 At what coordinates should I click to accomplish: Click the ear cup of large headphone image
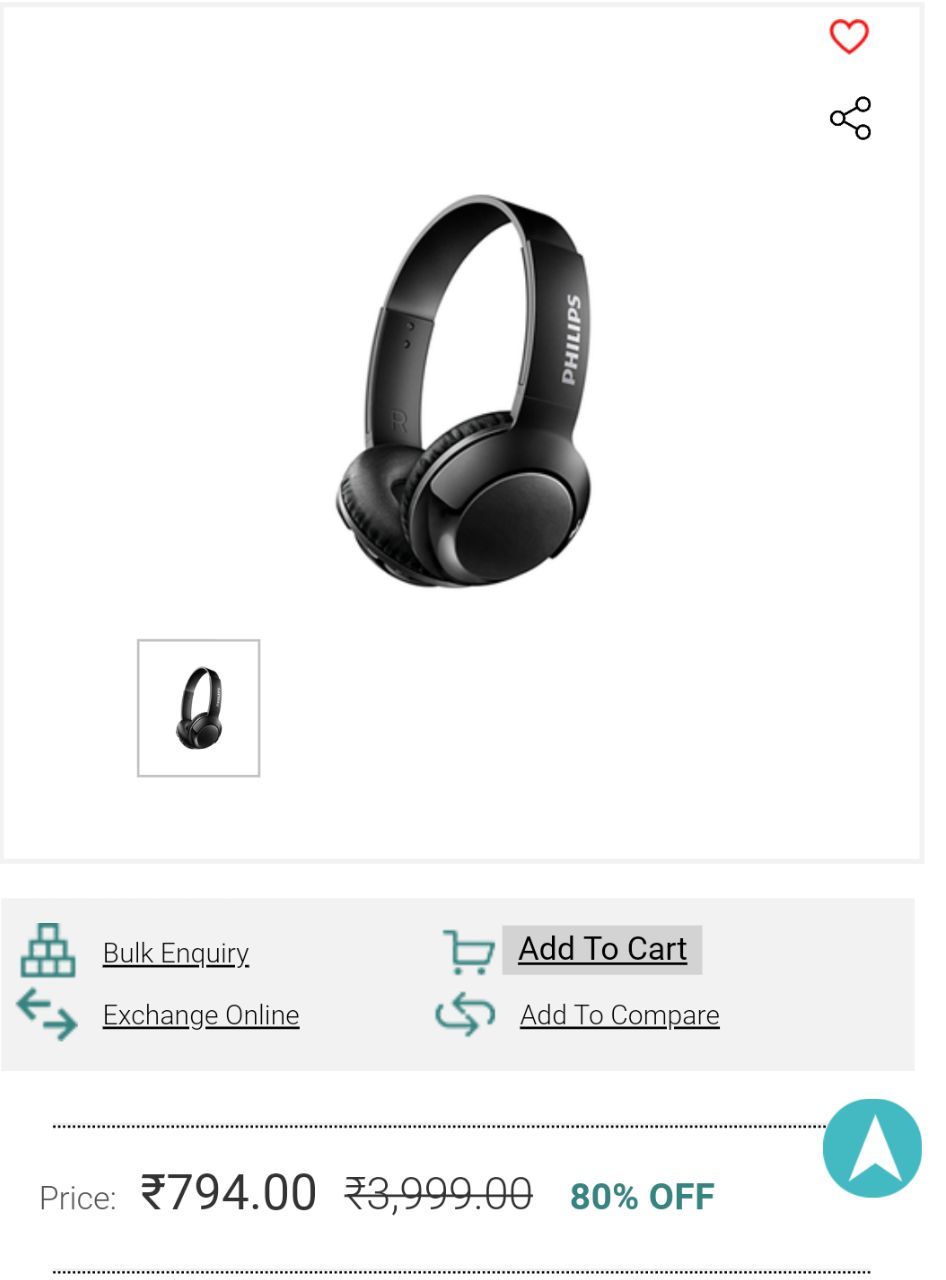tap(510, 517)
